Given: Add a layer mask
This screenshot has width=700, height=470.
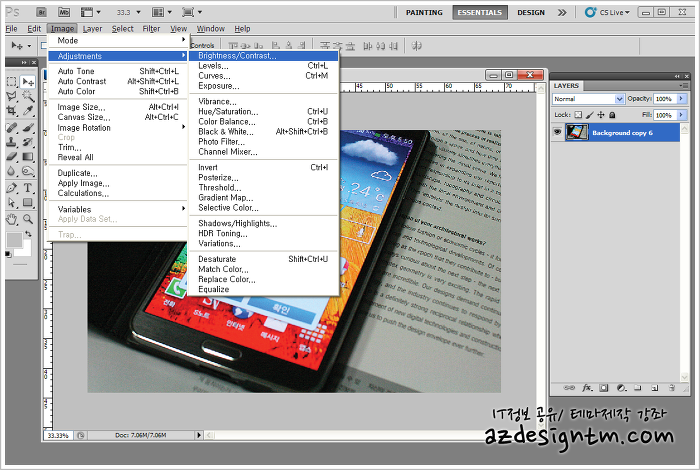Looking at the screenshot, I should tap(604, 388).
